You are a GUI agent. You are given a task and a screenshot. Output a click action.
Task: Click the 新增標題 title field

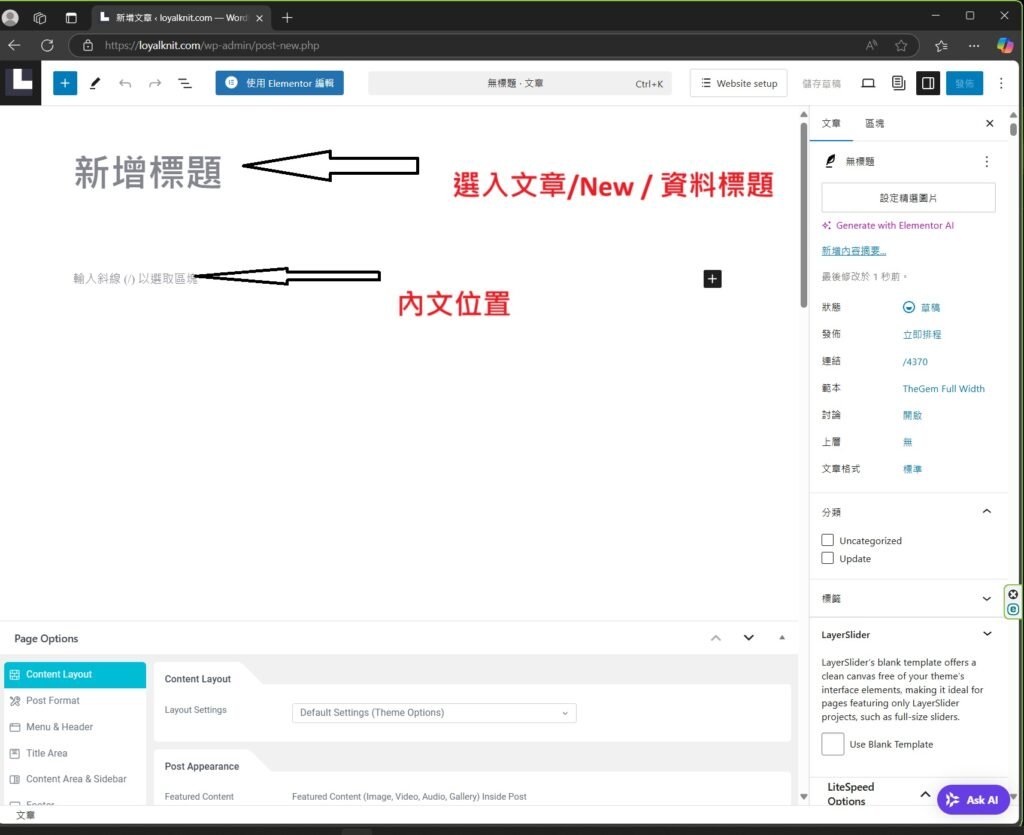tap(148, 172)
